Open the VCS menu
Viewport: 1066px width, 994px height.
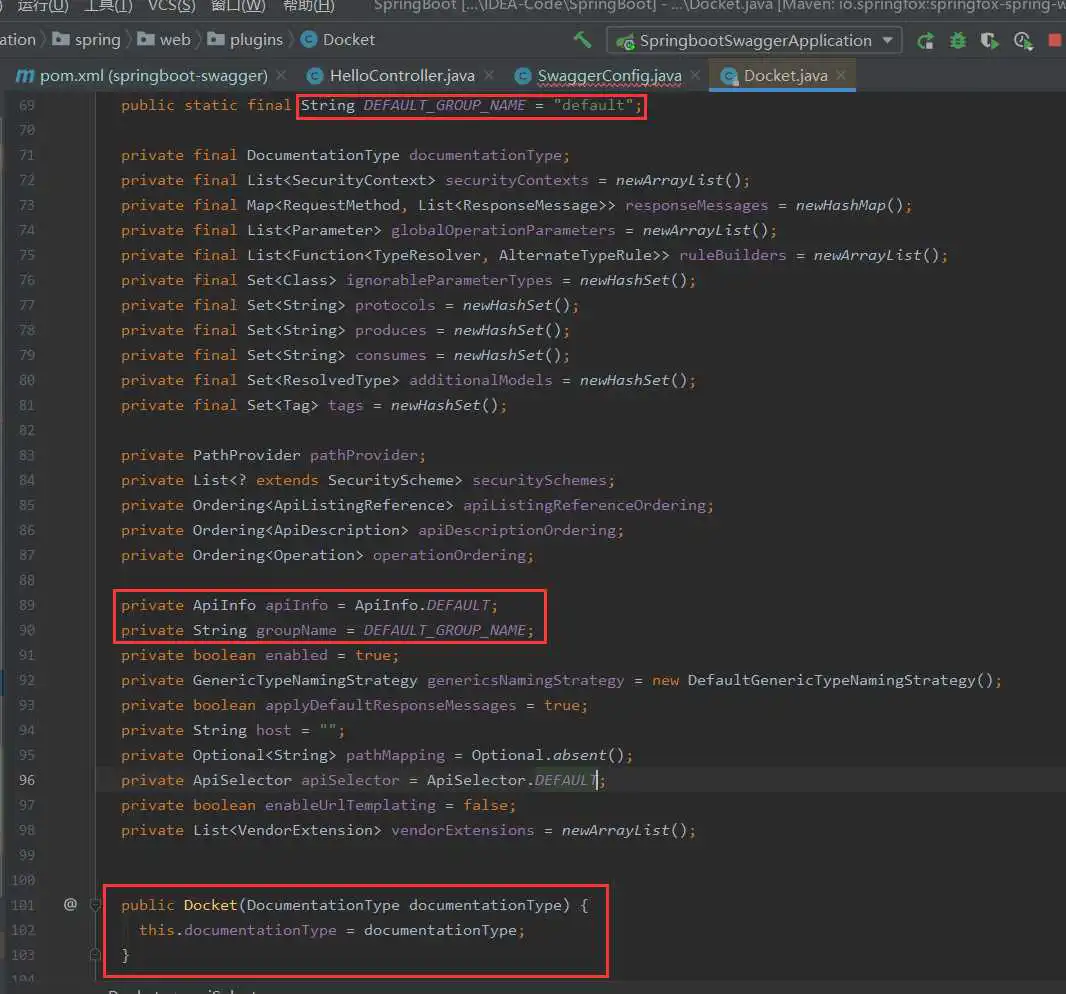coord(171,6)
